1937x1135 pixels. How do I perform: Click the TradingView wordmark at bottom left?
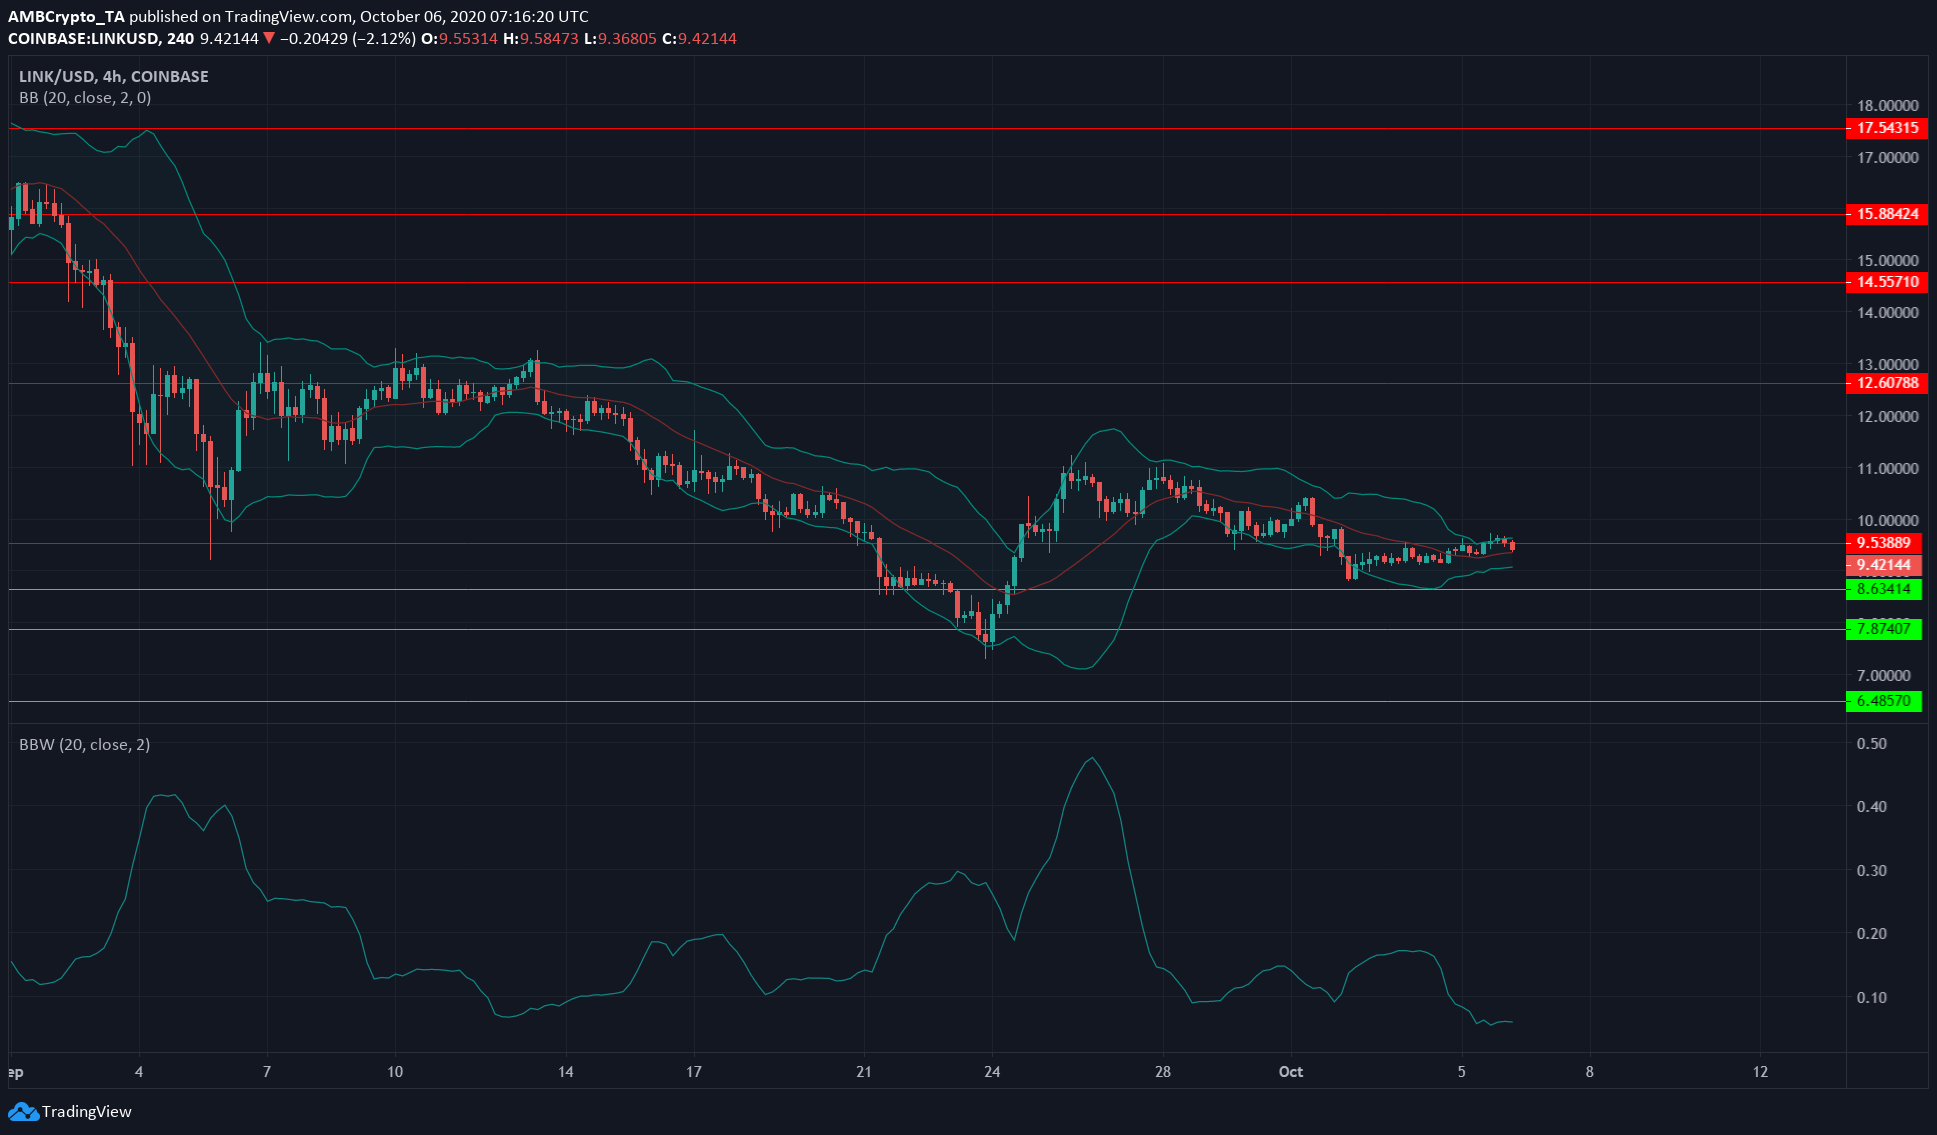(87, 1111)
